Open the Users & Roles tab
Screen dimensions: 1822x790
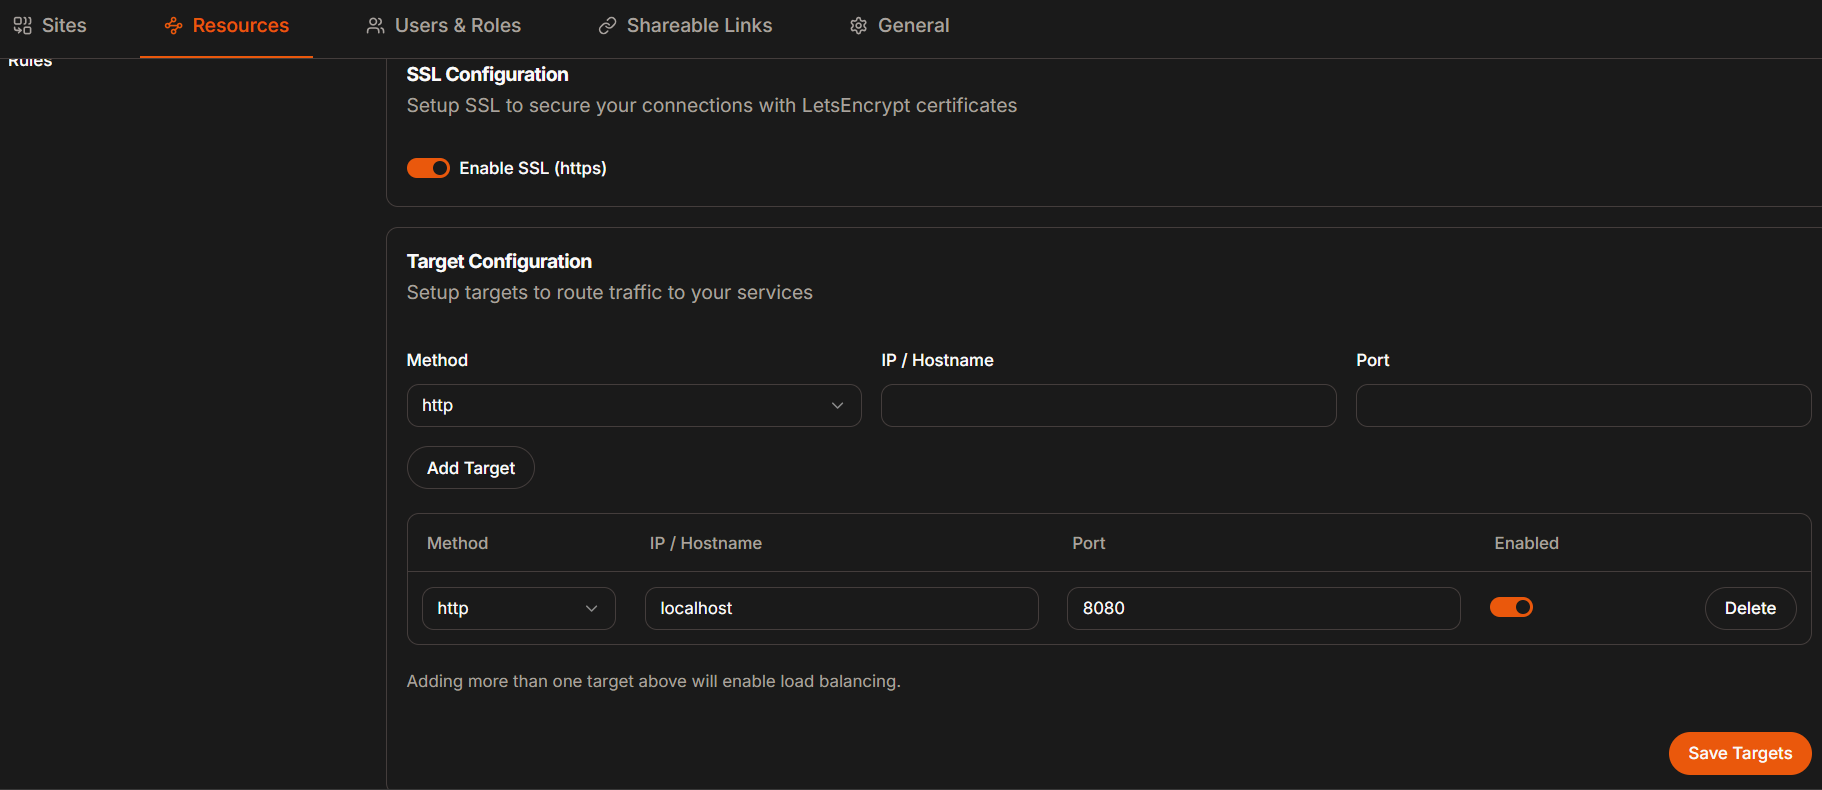[443, 26]
